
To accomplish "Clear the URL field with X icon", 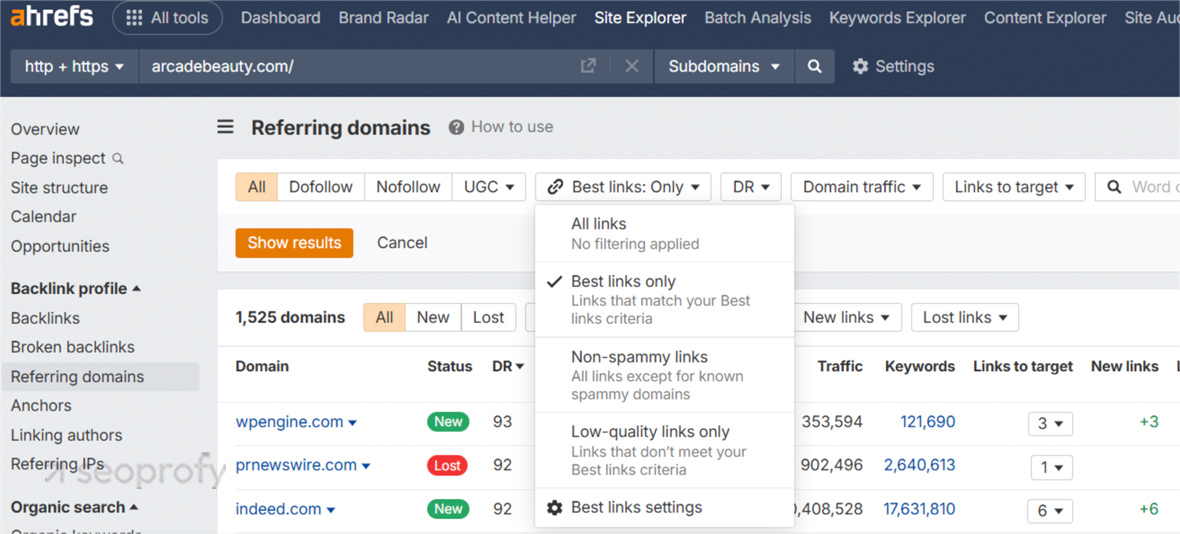I will point(632,66).
